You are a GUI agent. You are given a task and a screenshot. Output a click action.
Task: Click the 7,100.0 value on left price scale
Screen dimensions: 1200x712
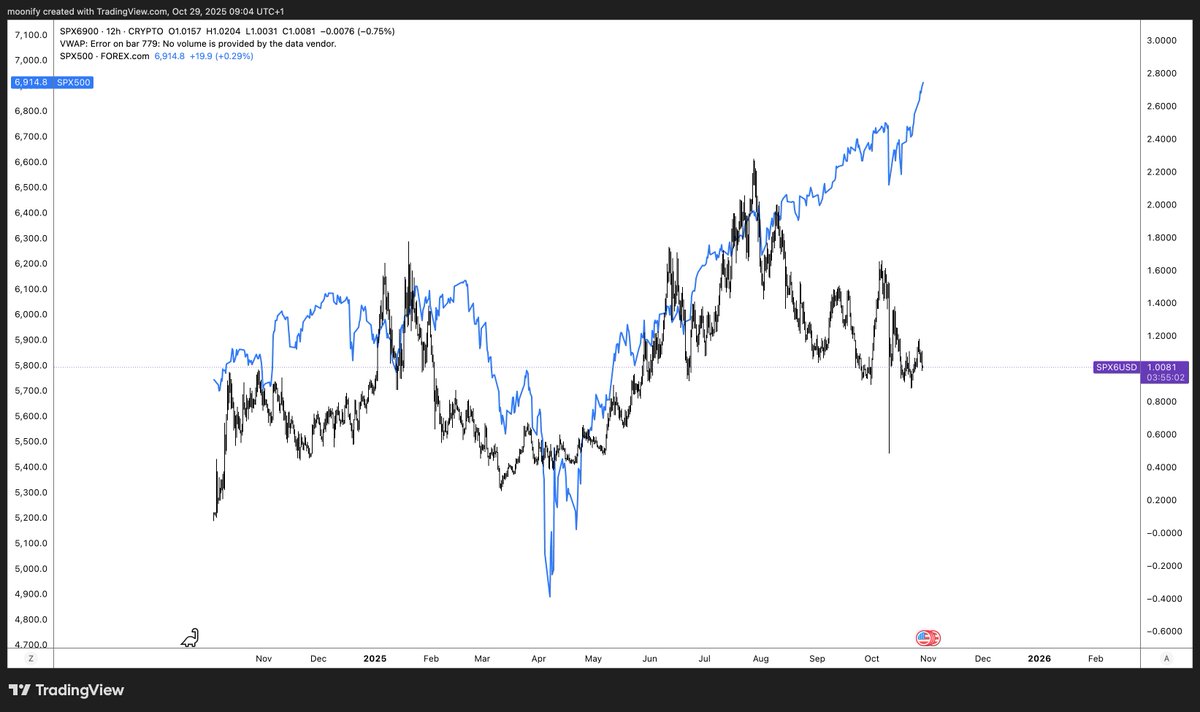click(x=31, y=35)
